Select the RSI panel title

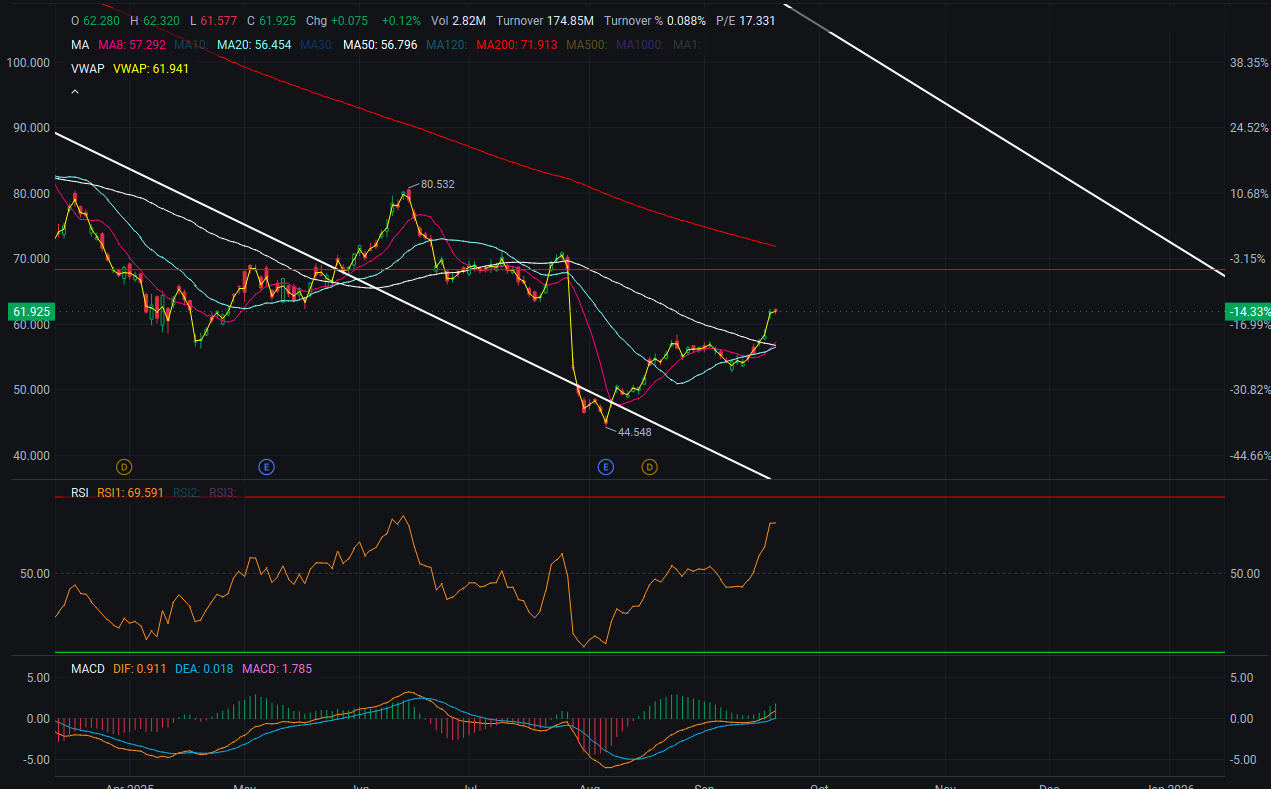80,492
